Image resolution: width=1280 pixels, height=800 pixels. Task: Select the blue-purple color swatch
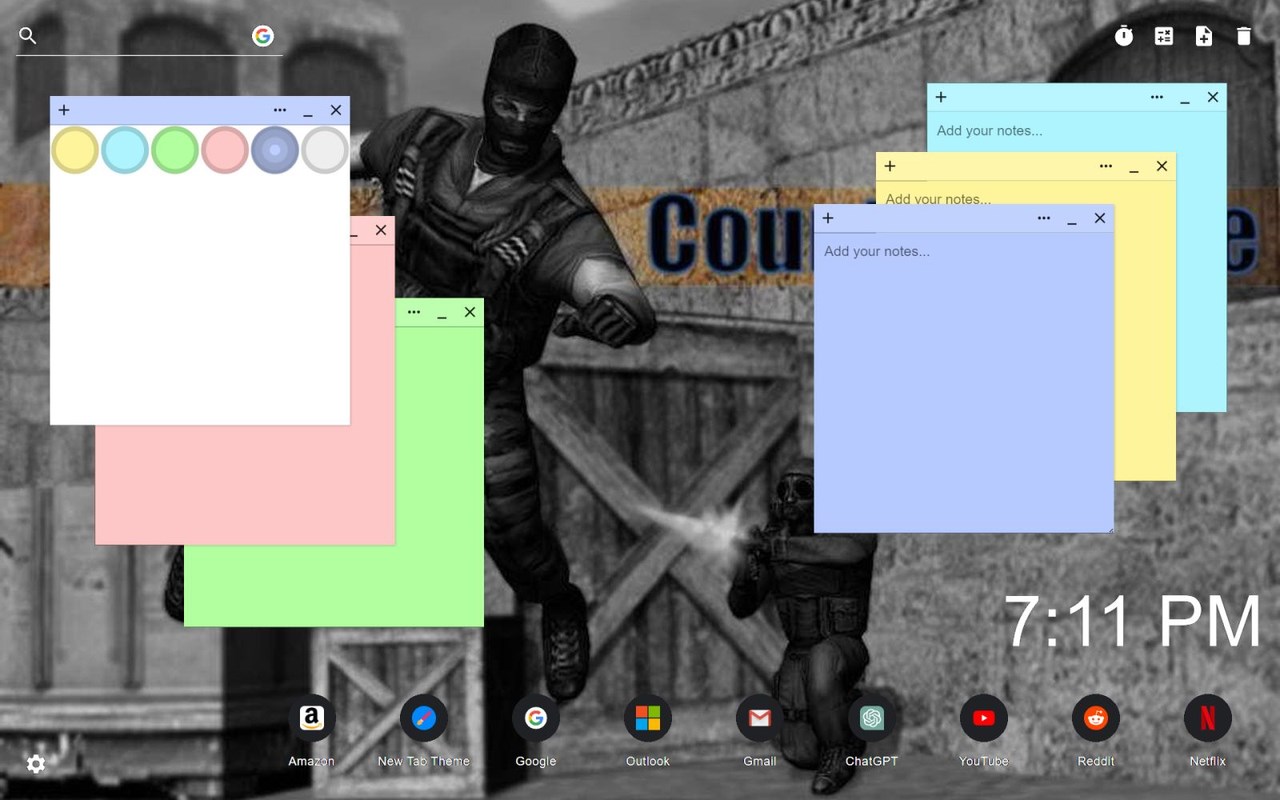(275, 150)
